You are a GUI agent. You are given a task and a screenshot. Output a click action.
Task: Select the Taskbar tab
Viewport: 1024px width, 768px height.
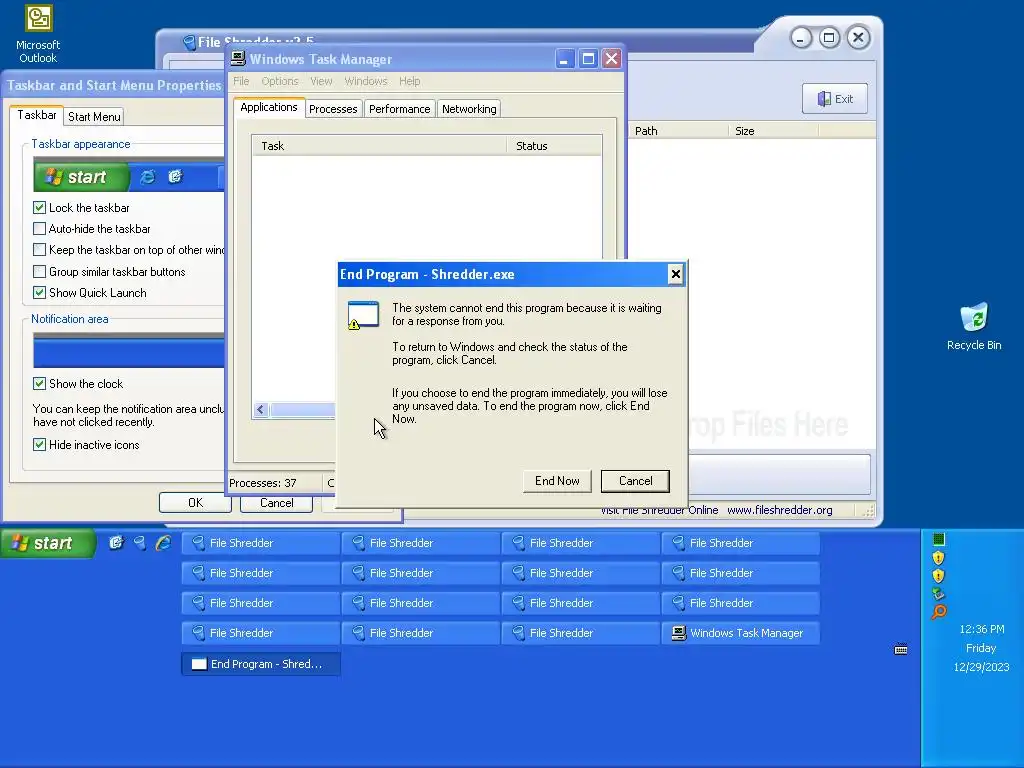point(37,115)
